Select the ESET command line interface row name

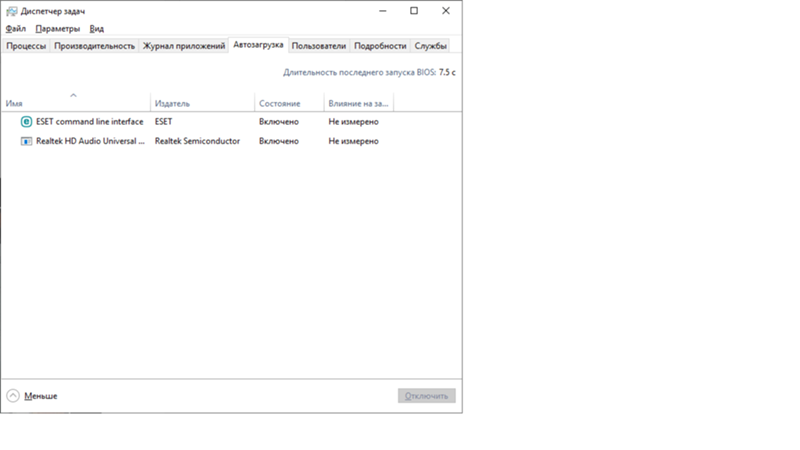(x=90, y=121)
